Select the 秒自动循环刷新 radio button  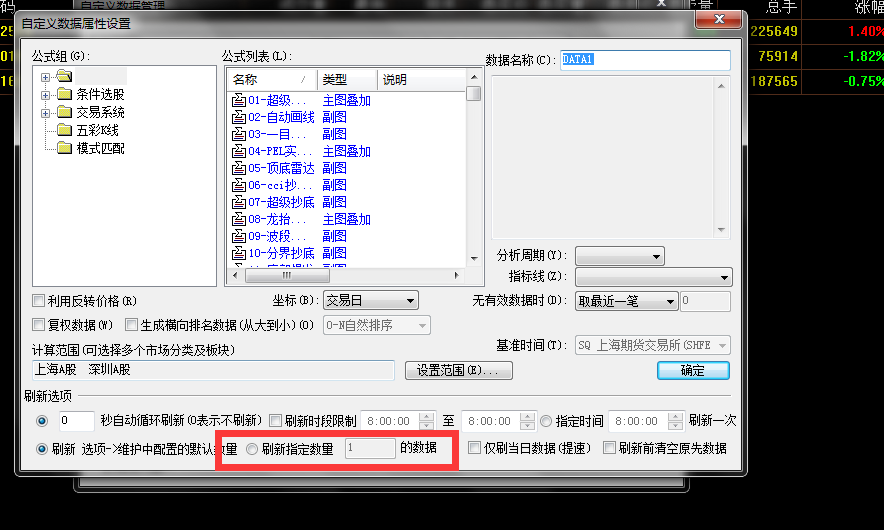42,421
